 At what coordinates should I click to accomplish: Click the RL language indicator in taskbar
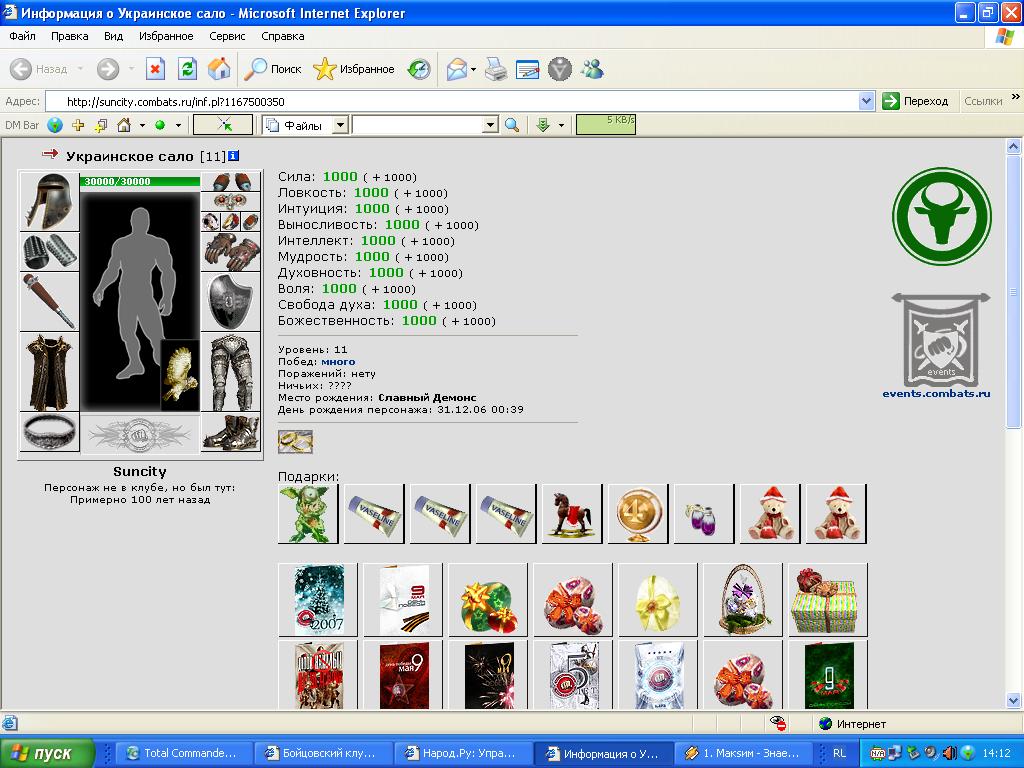pyautogui.click(x=839, y=753)
